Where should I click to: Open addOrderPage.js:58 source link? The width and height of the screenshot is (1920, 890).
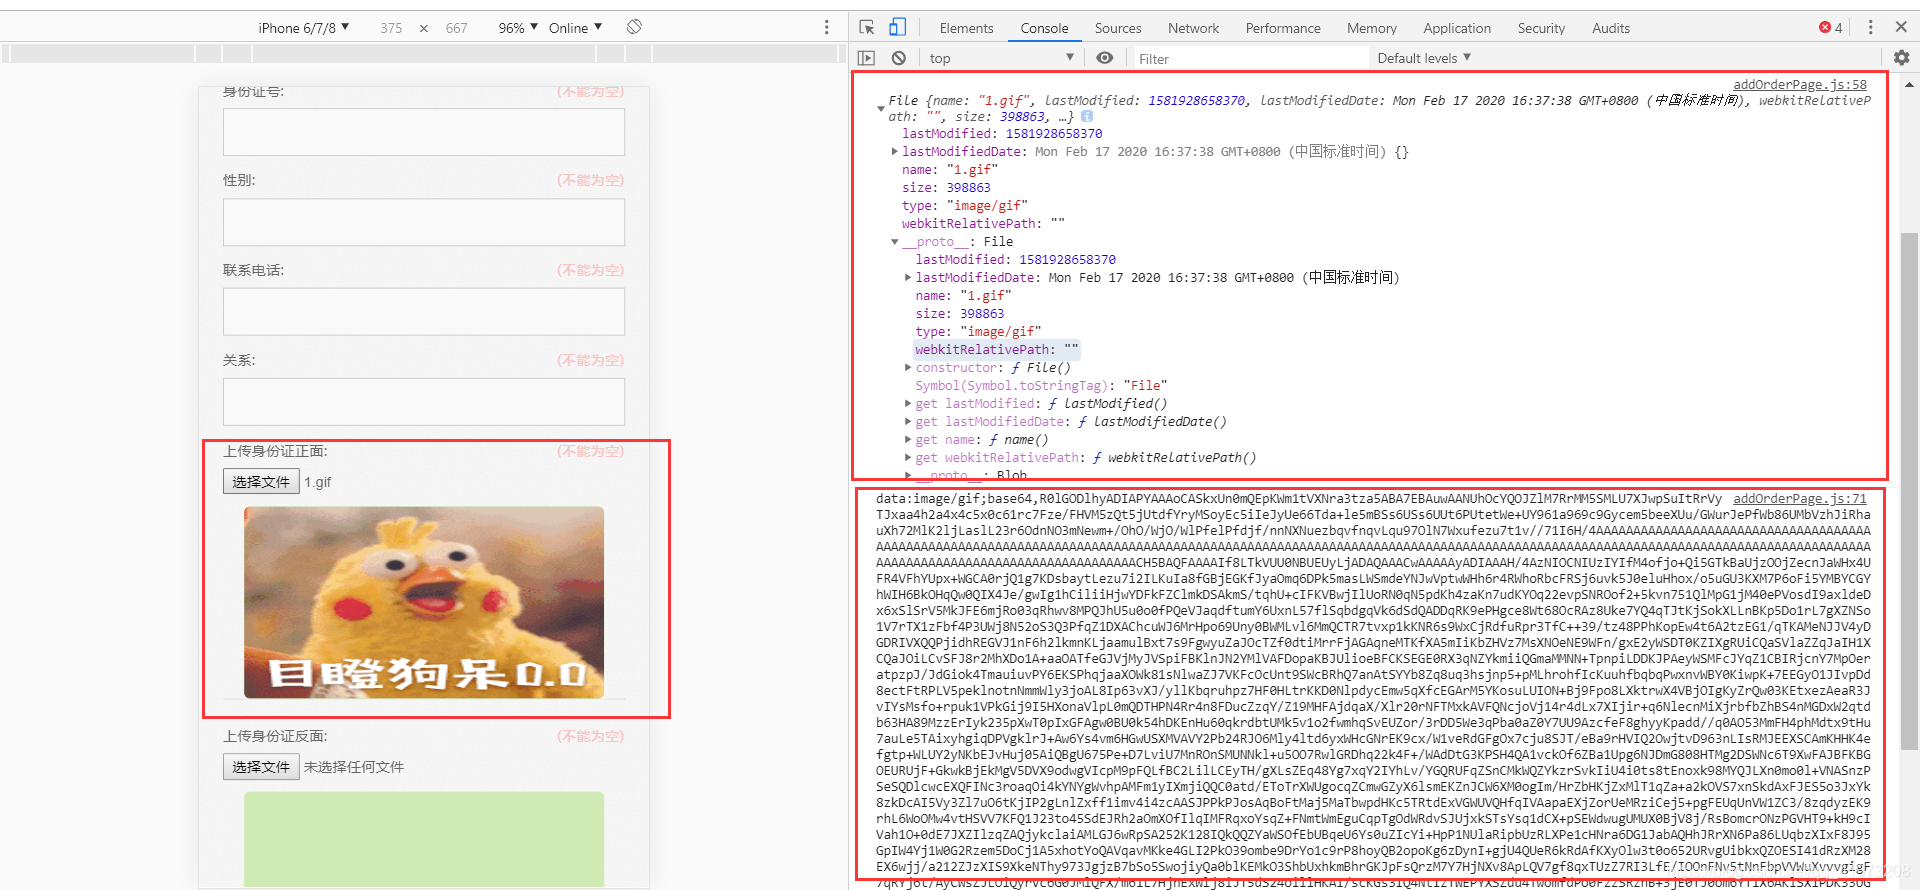pyautogui.click(x=1800, y=85)
